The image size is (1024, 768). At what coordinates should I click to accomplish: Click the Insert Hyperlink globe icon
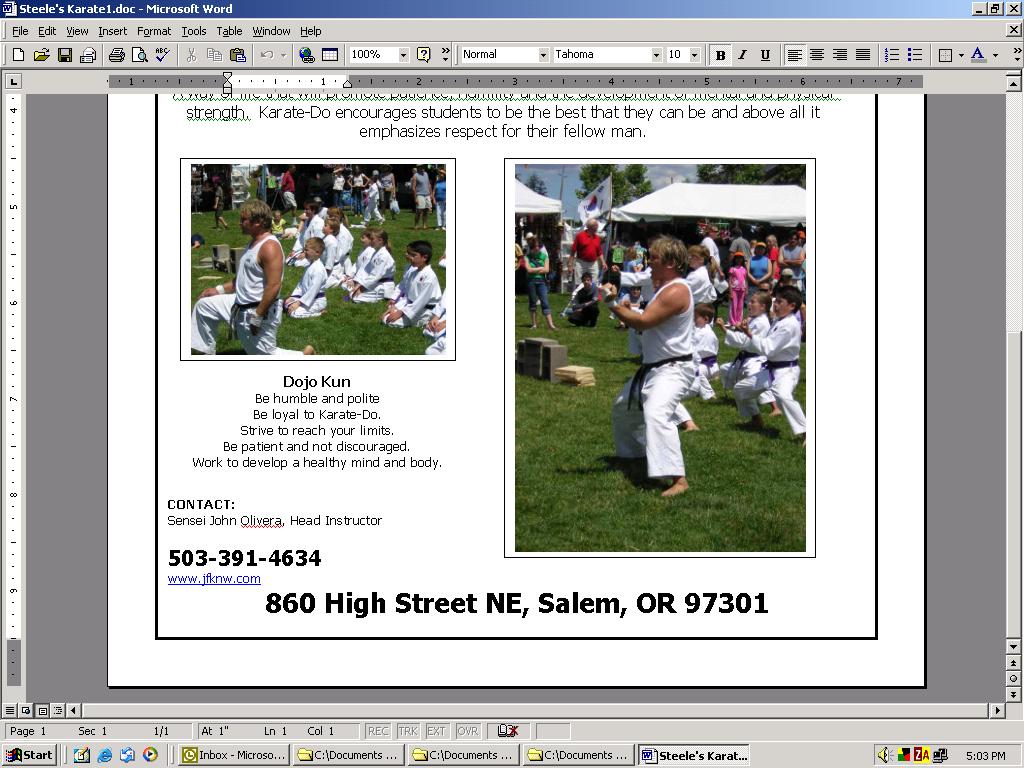click(x=307, y=55)
